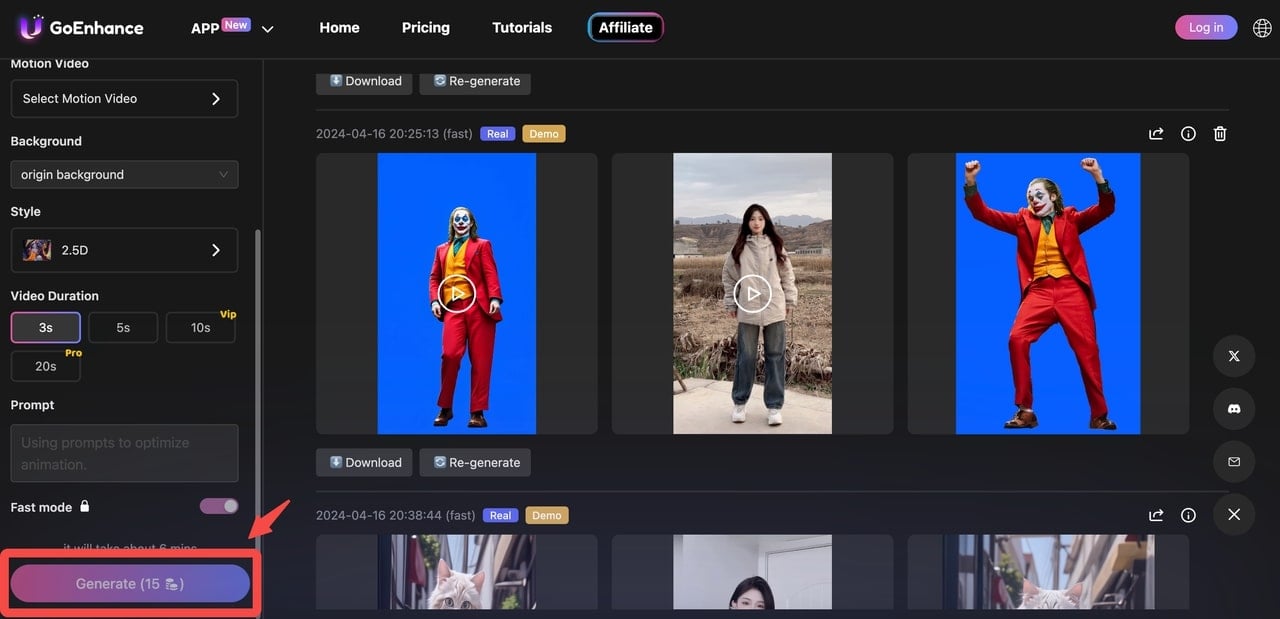Open the X (Twitter) social link

coord(1234,356)
